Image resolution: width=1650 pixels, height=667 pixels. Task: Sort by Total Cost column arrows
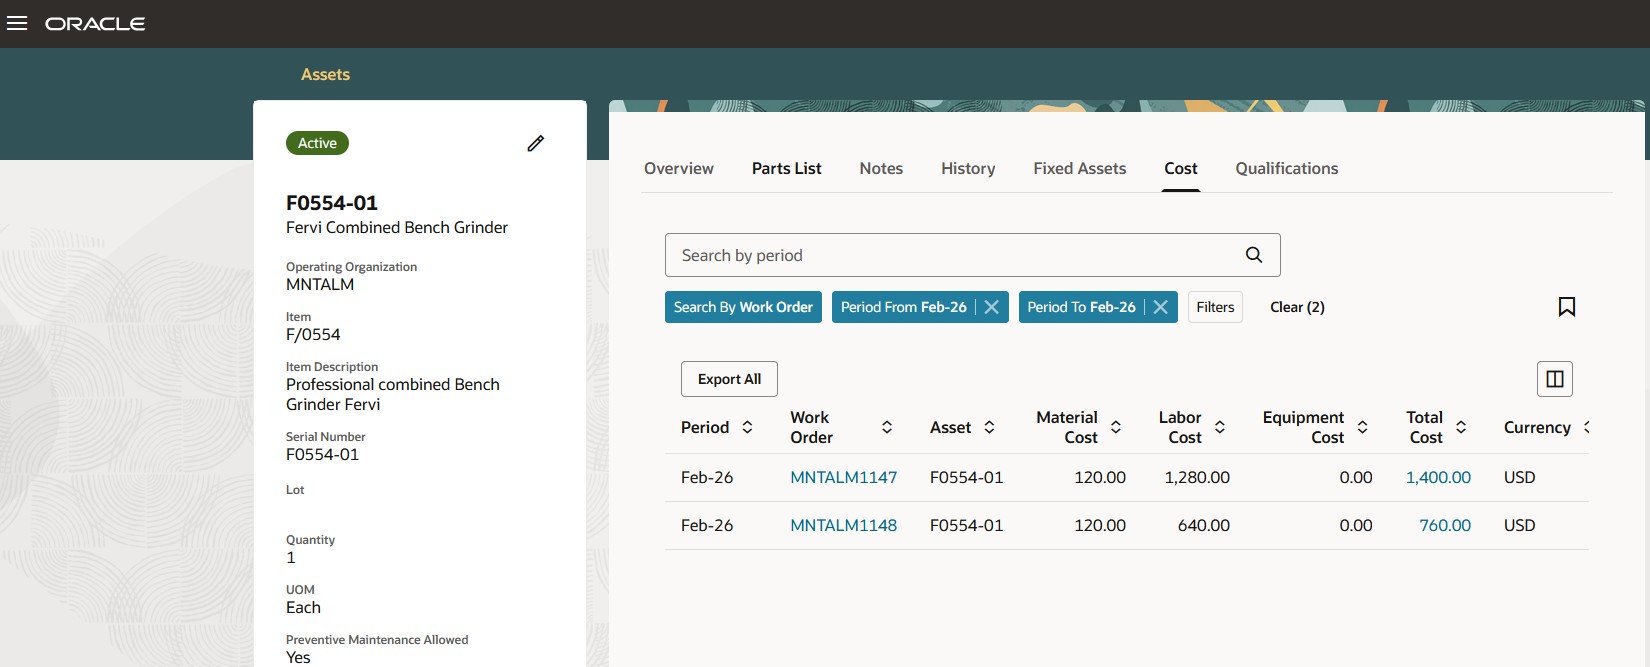tap(1461, 427)
